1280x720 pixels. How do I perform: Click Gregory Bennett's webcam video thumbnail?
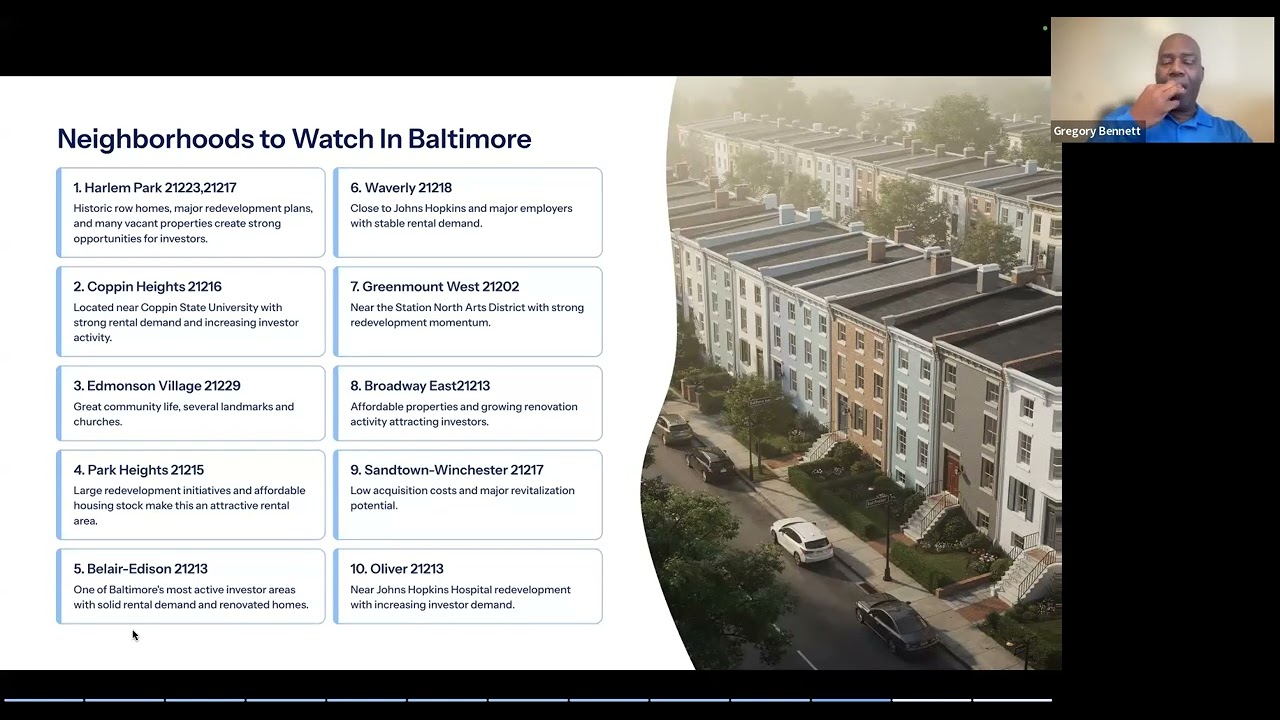pyautogui.click(x=1162, y=80)
